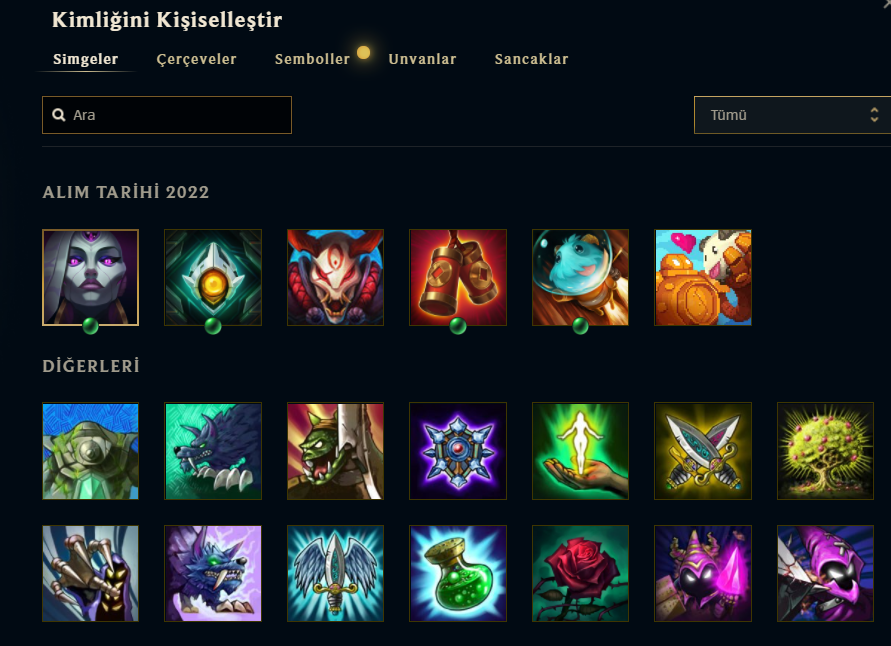Image resolution: width=891 pixels, height=646 pixels.
Task: Choose the blue snowflake shield icon
Action: [x=457, y=451]
